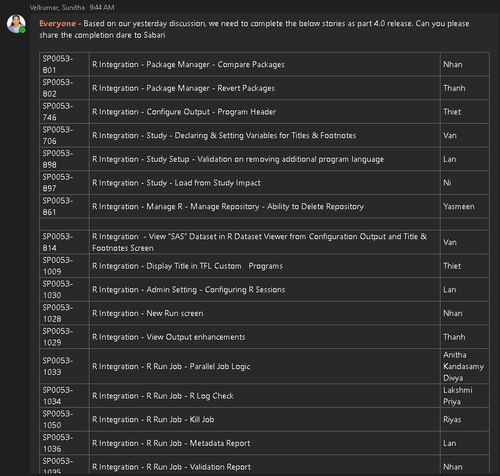500x476 pixels.
Task: Click sender name Velkumar, Sunitha
Action: coord(57,7)
